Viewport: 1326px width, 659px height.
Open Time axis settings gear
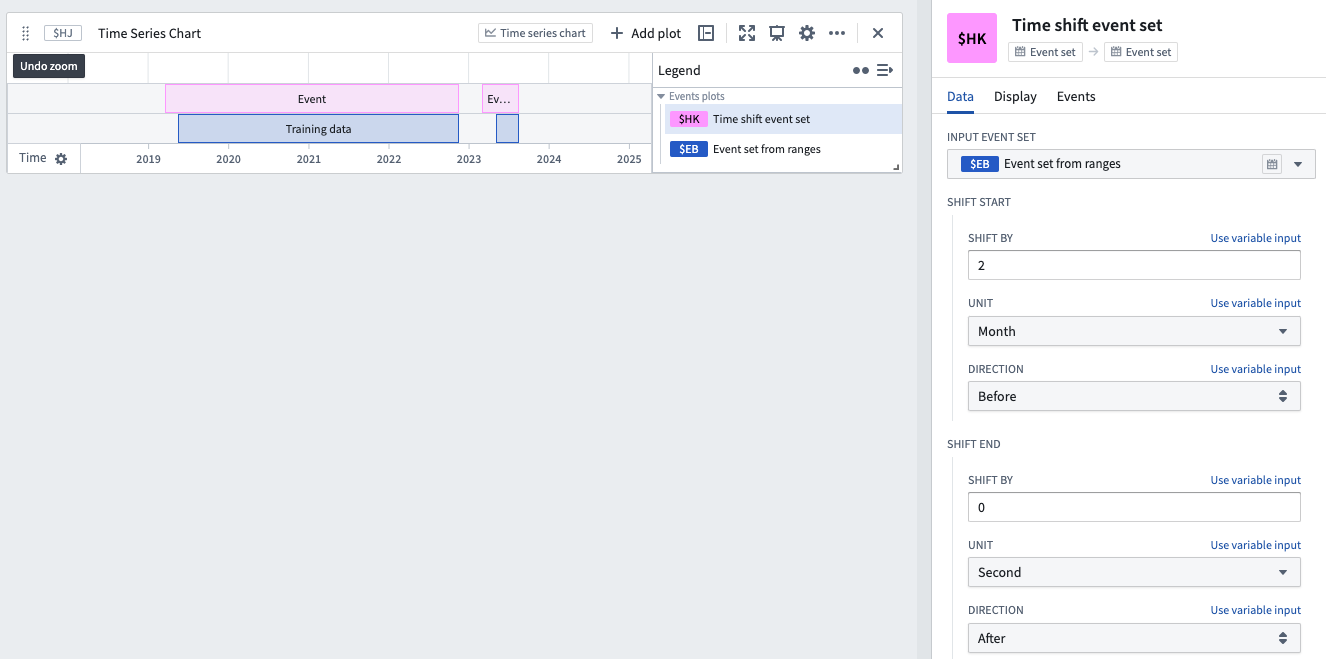61,159
